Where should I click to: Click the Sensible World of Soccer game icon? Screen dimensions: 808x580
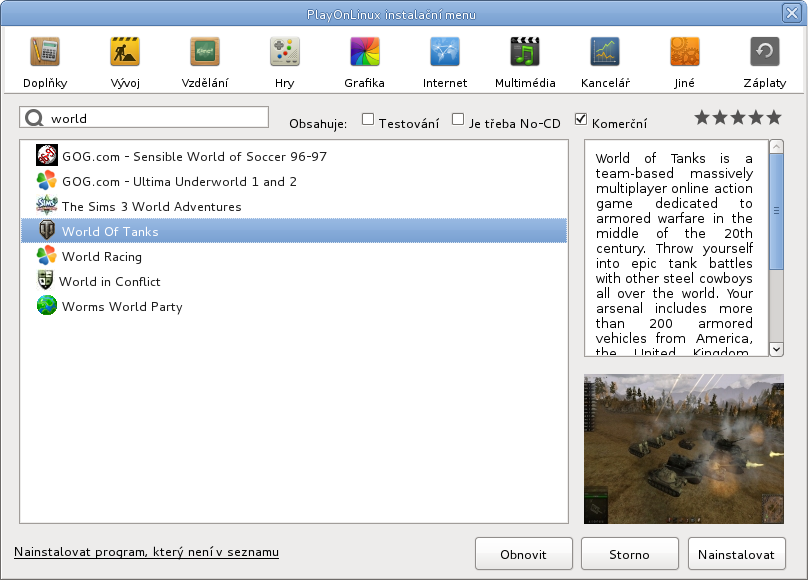(x=46, y=156)
